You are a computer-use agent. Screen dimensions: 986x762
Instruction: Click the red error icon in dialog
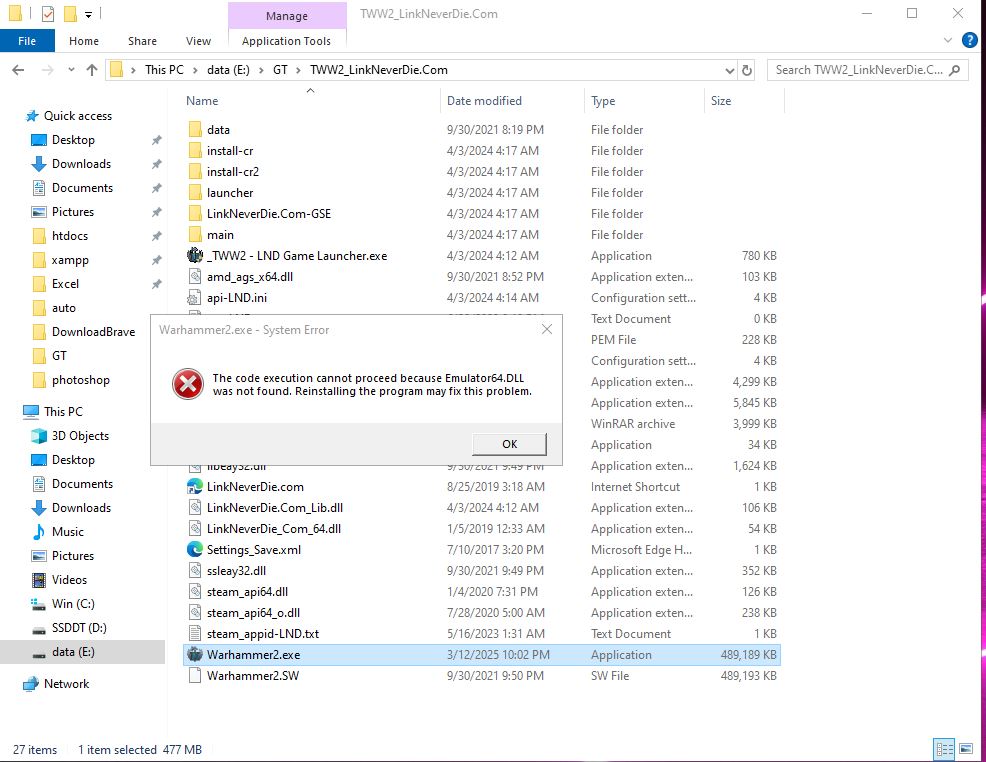pos(187,384)
